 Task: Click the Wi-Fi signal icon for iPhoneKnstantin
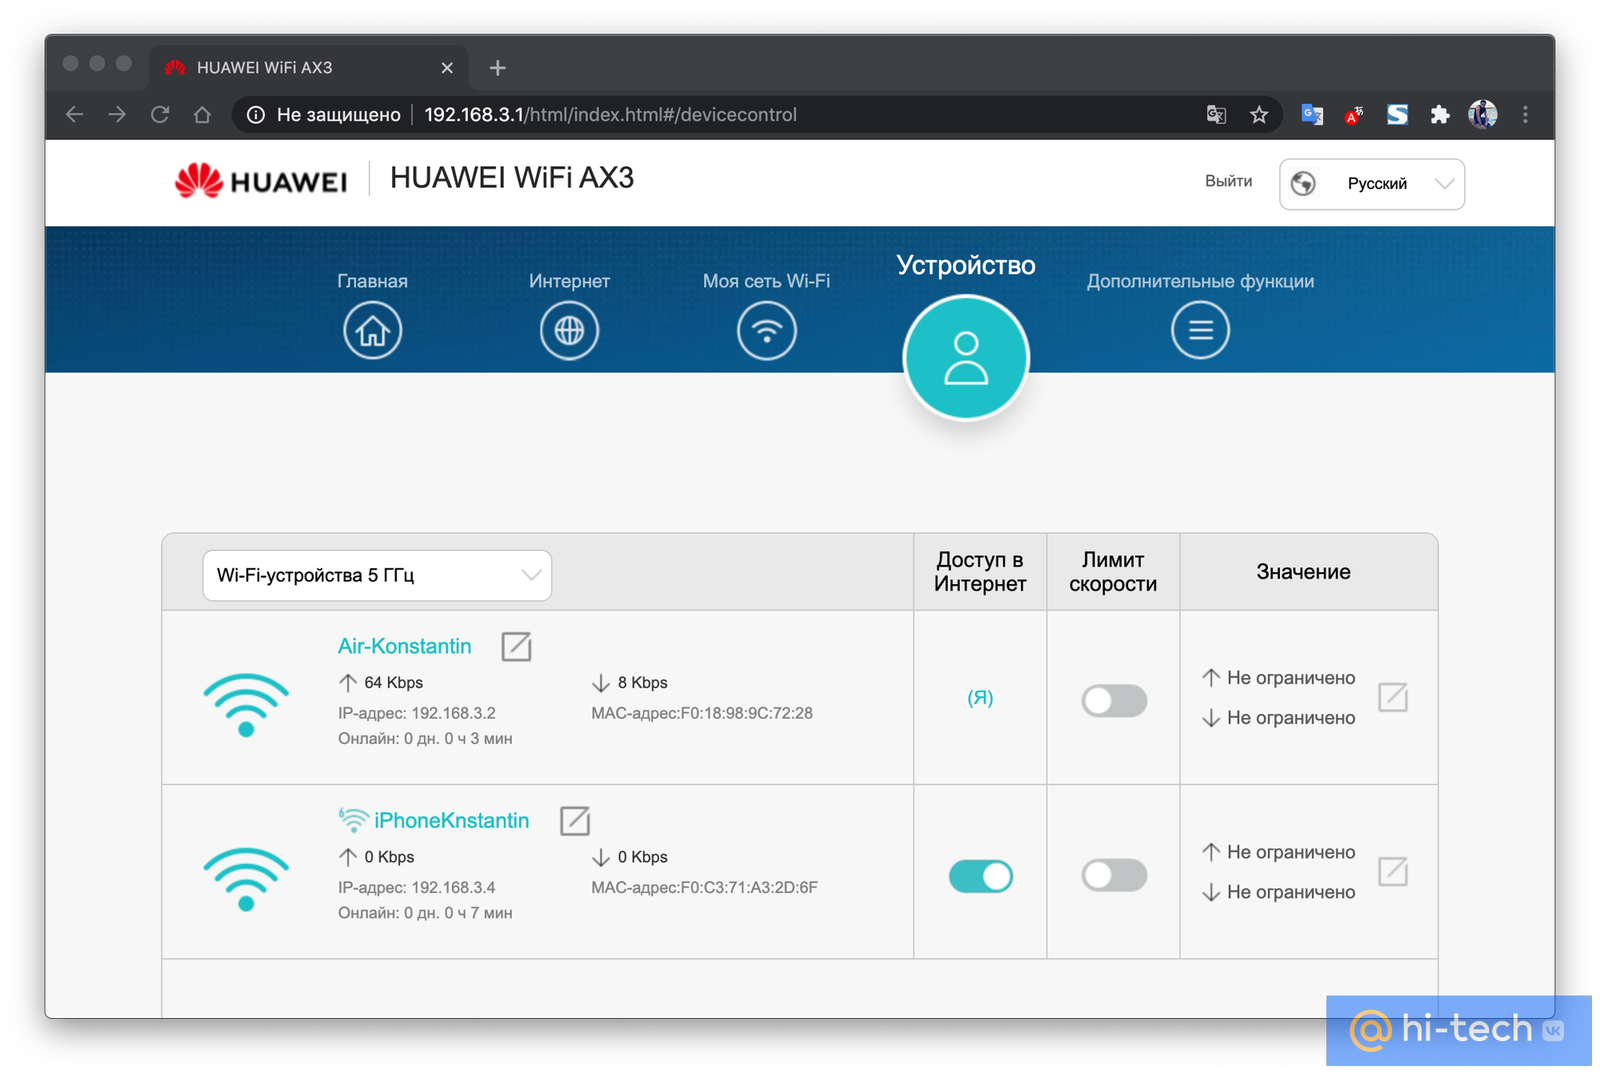click(246, 879)
